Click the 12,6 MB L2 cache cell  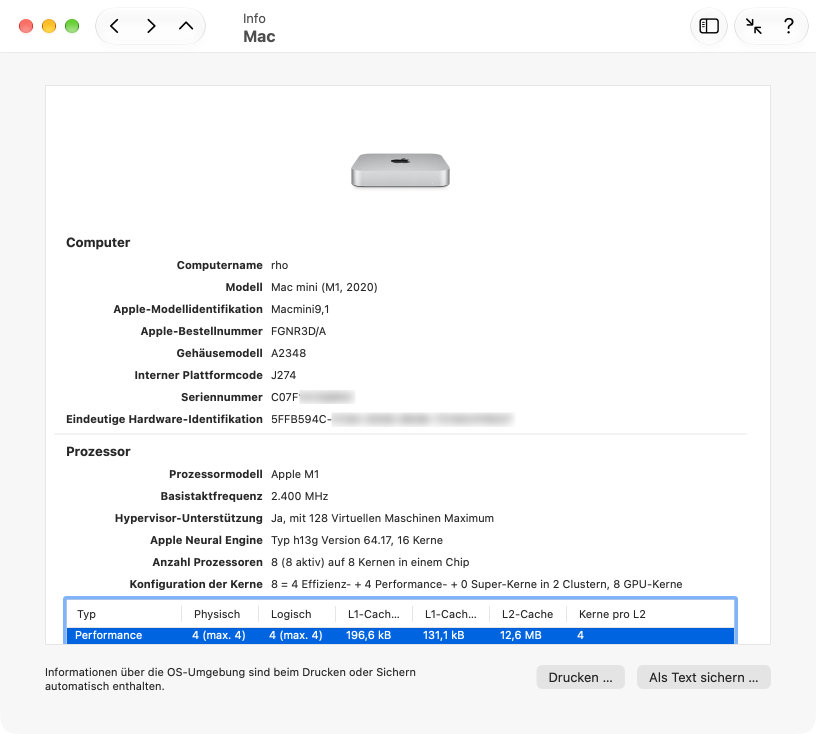pyautogui.click(x=520, y=635)
